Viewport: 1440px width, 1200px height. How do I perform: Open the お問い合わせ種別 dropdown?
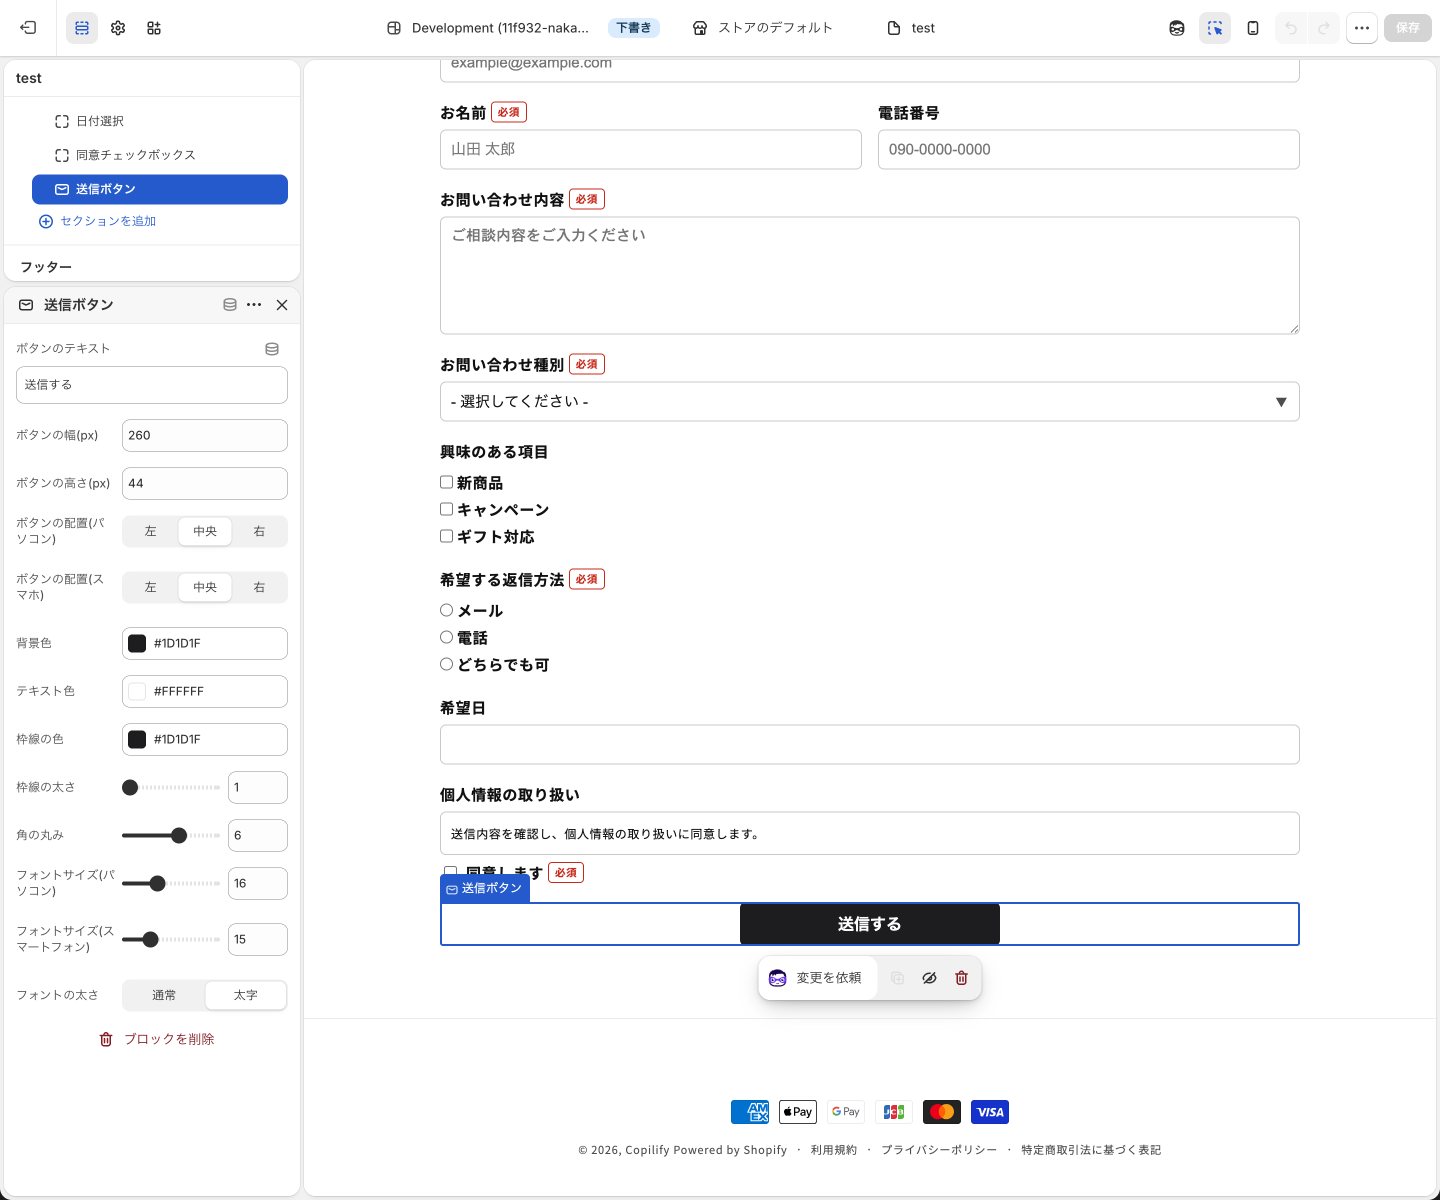[870, 402]
